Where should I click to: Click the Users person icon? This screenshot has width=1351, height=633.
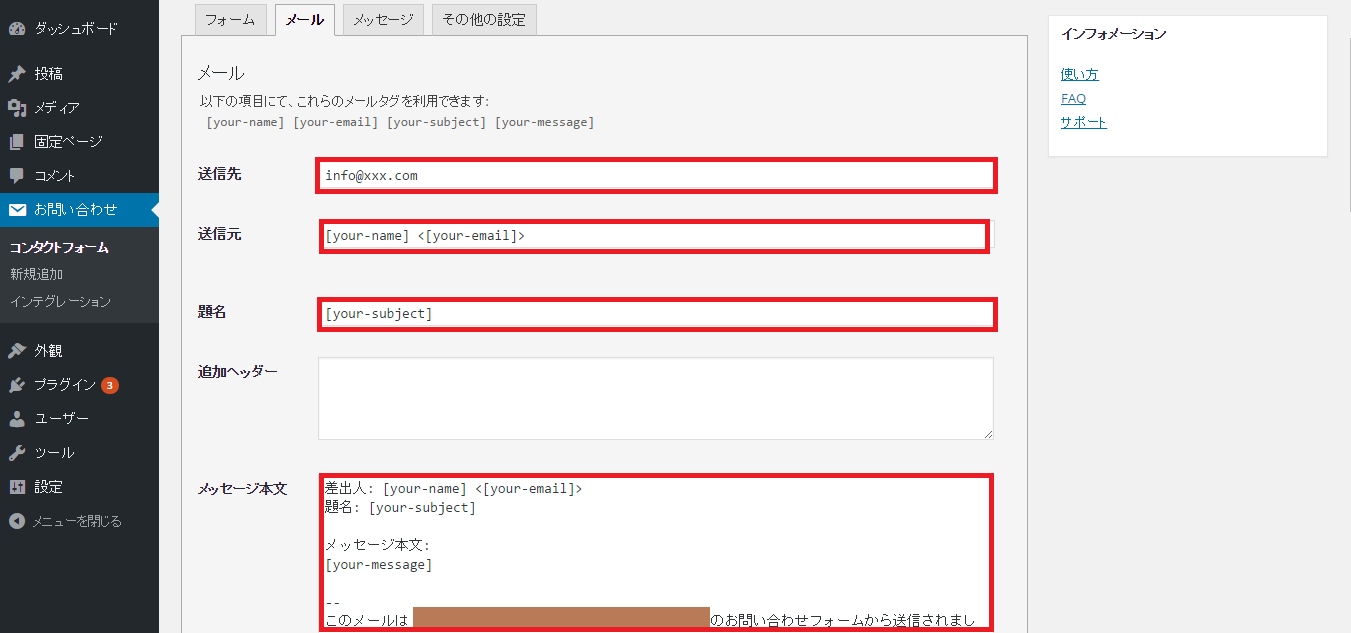[x=17, y=419]
